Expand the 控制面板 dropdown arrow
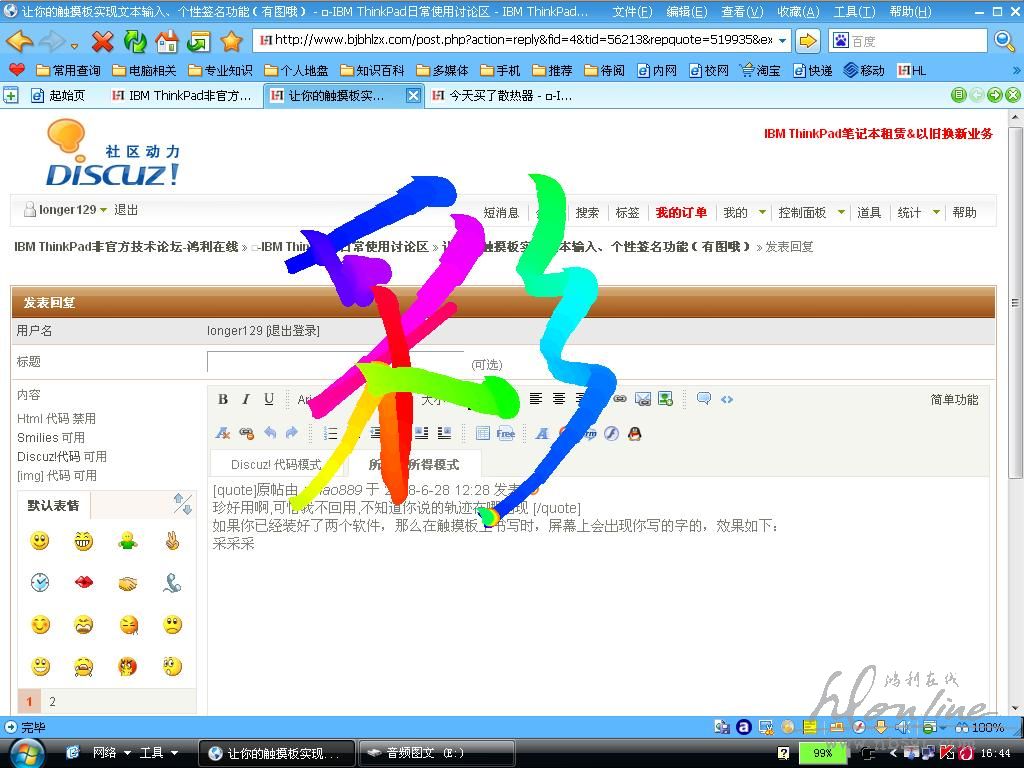The image size is (1024, 768). tap(841, 212)
